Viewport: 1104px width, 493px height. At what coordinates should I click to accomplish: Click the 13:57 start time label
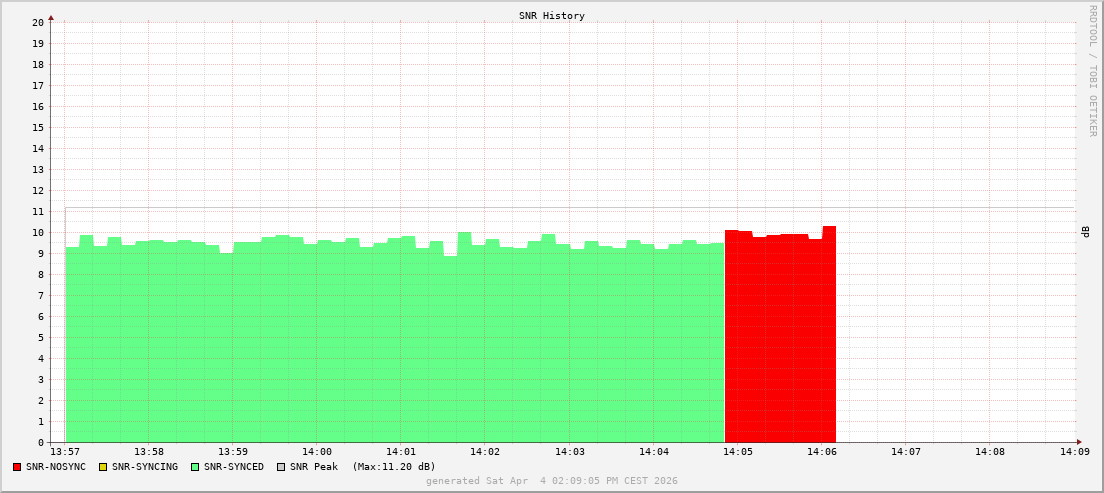point(64,452)
